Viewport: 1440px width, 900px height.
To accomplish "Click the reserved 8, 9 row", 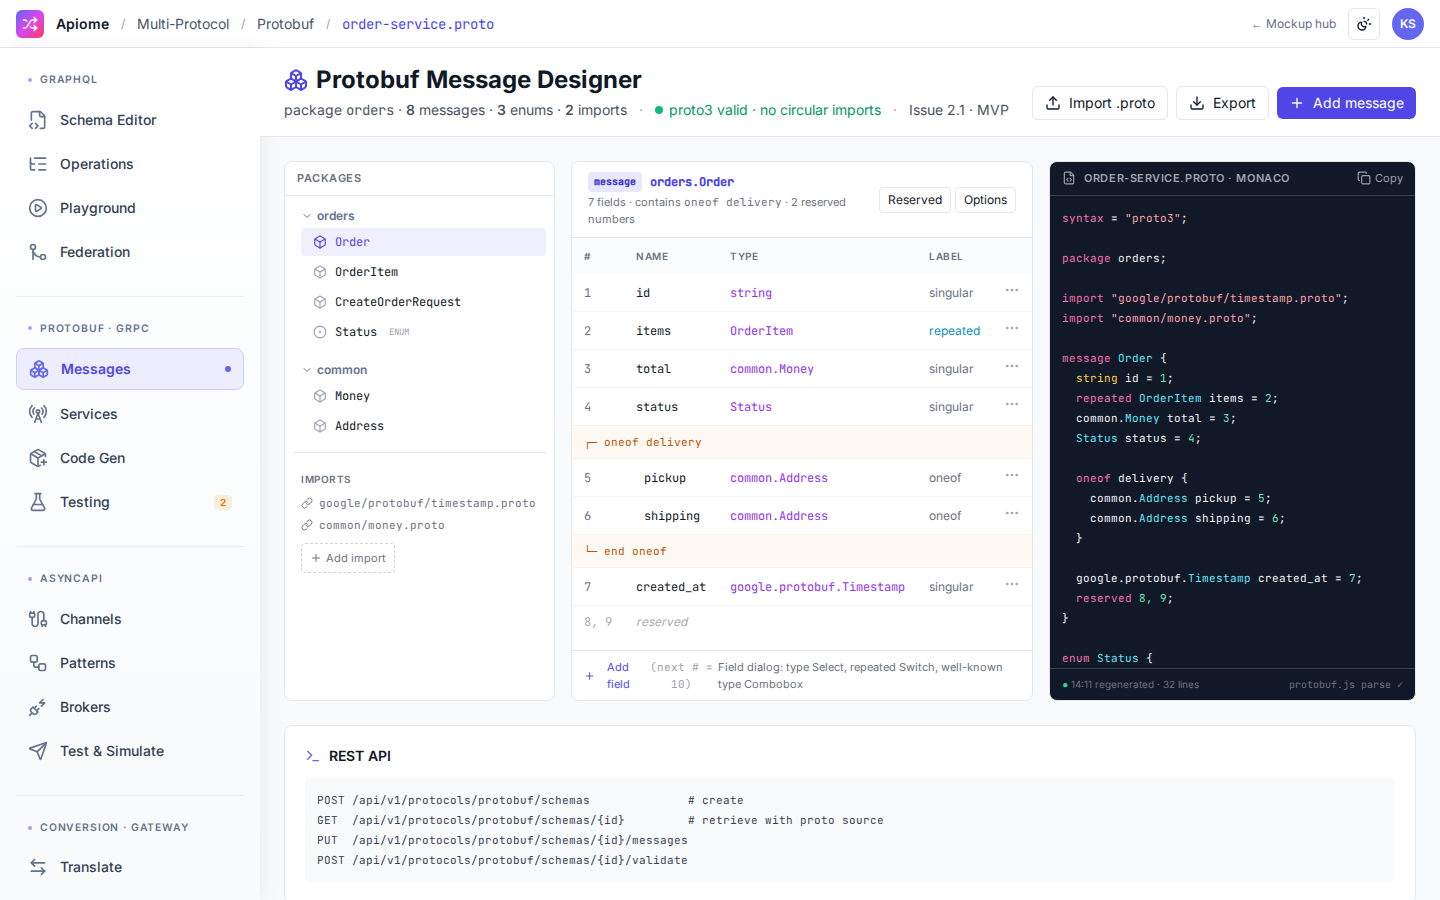I will [802, 622].
